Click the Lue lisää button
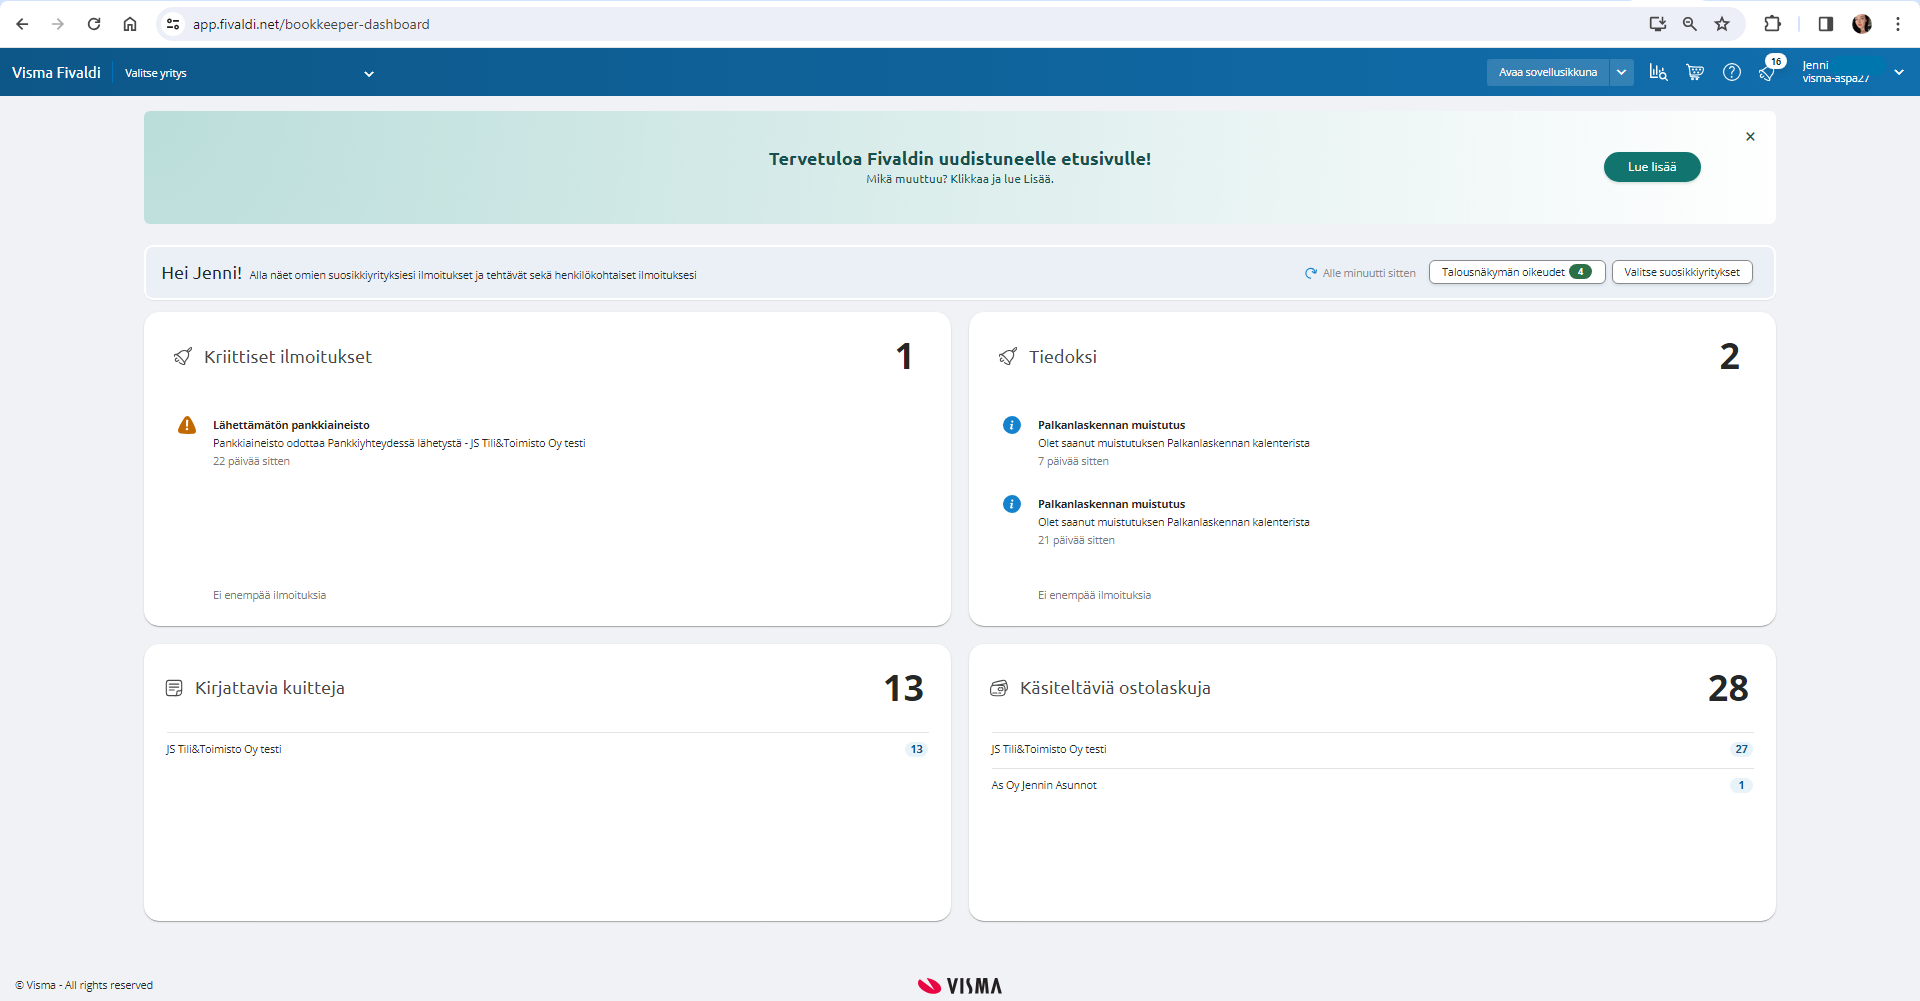The height and width of the screenshot is (1001, 1920). [1651, 167]
